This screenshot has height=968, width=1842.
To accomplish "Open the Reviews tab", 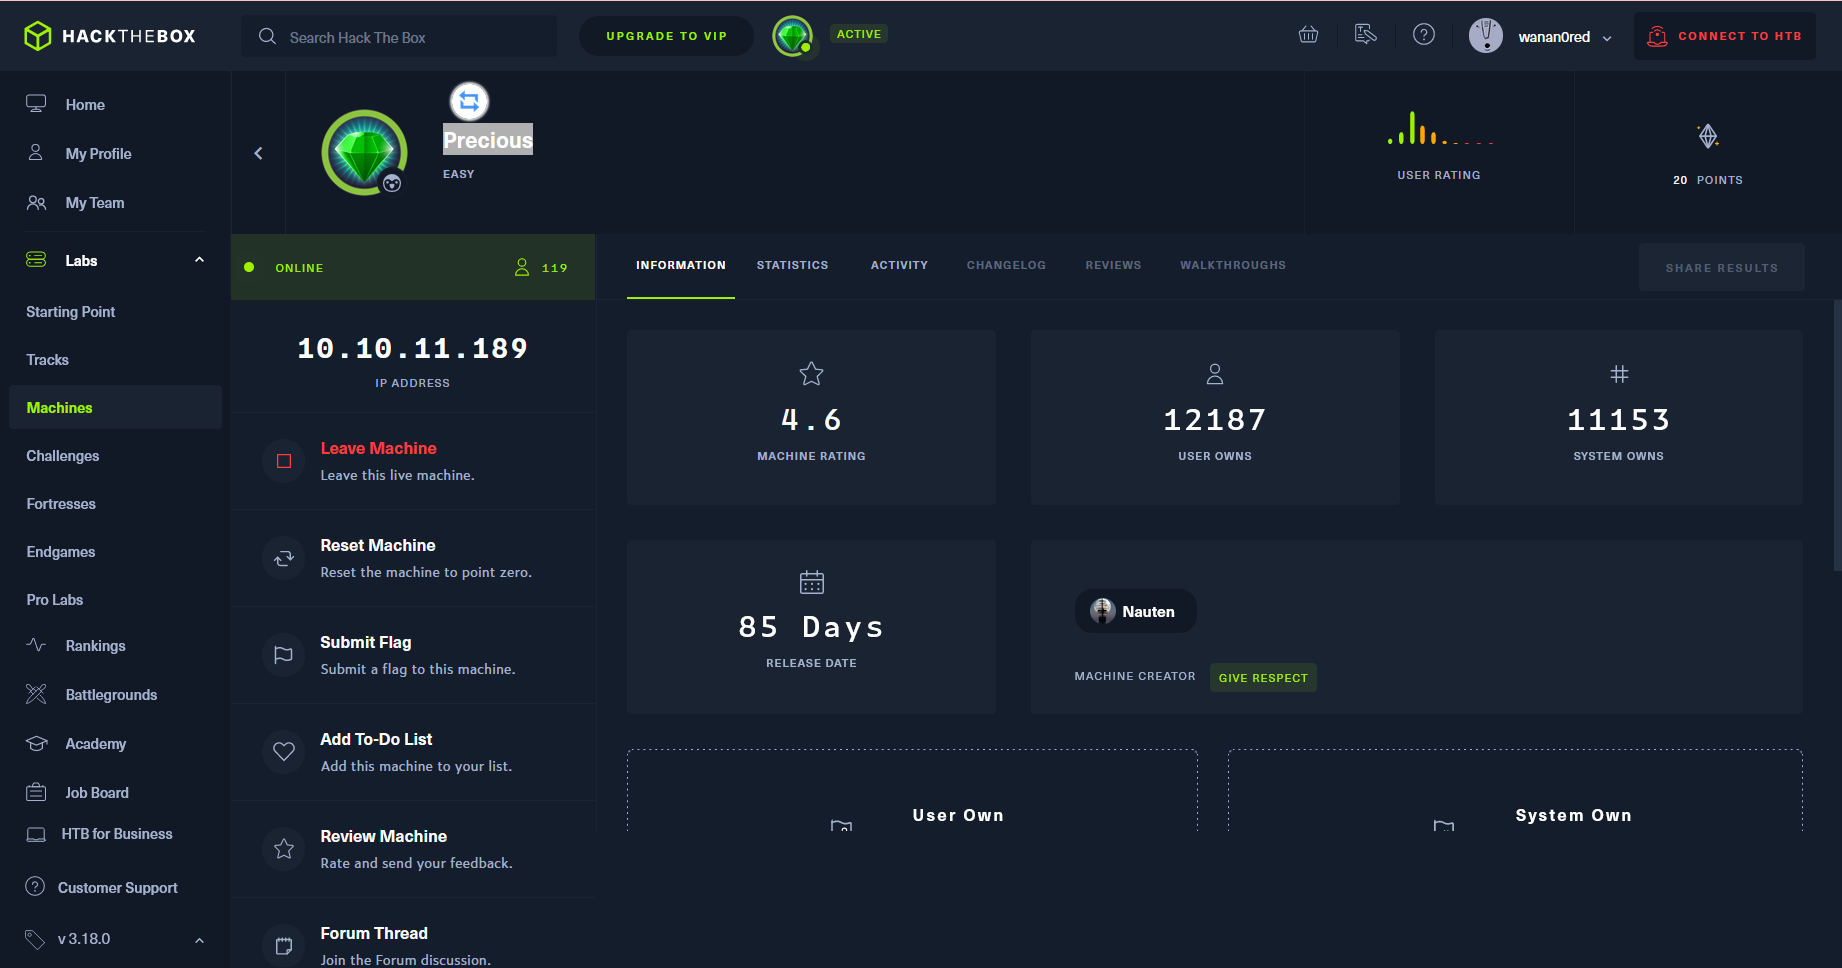I will point(1113,265).
